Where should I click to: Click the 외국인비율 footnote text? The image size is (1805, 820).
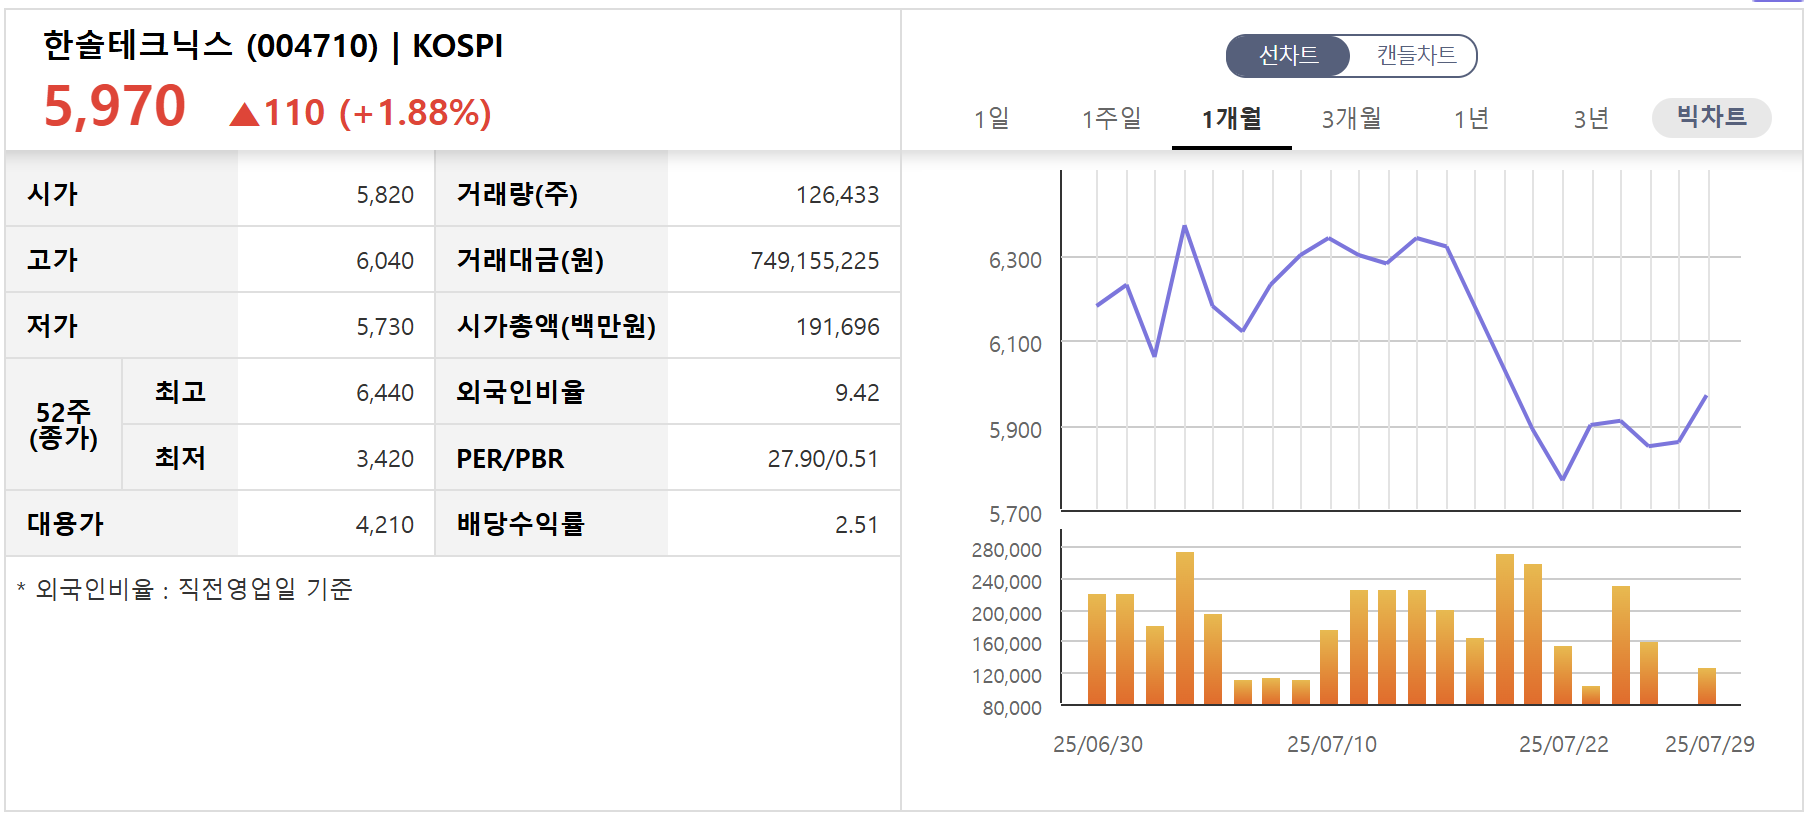coord(185,589)
